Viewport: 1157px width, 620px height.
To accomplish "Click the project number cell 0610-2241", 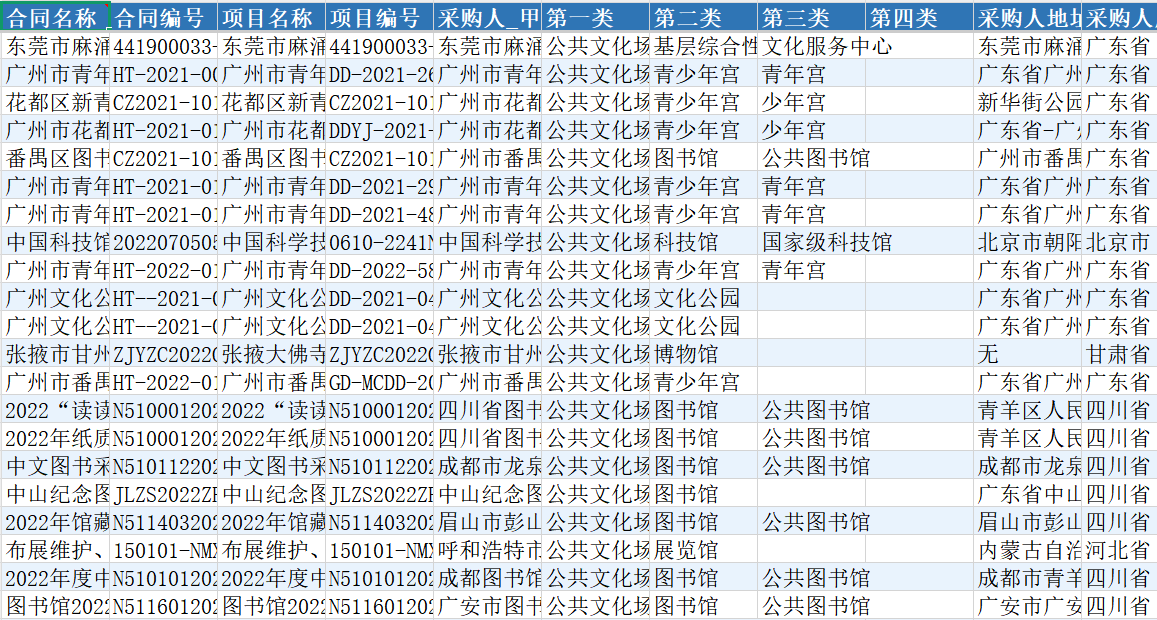I will (x=380, y=242).
